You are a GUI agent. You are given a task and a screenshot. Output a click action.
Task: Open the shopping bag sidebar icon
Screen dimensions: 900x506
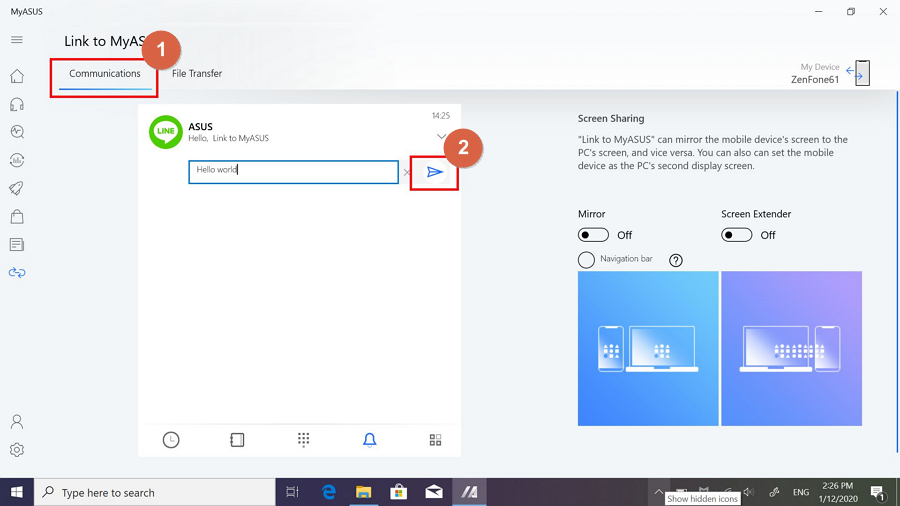coord(17,216)
